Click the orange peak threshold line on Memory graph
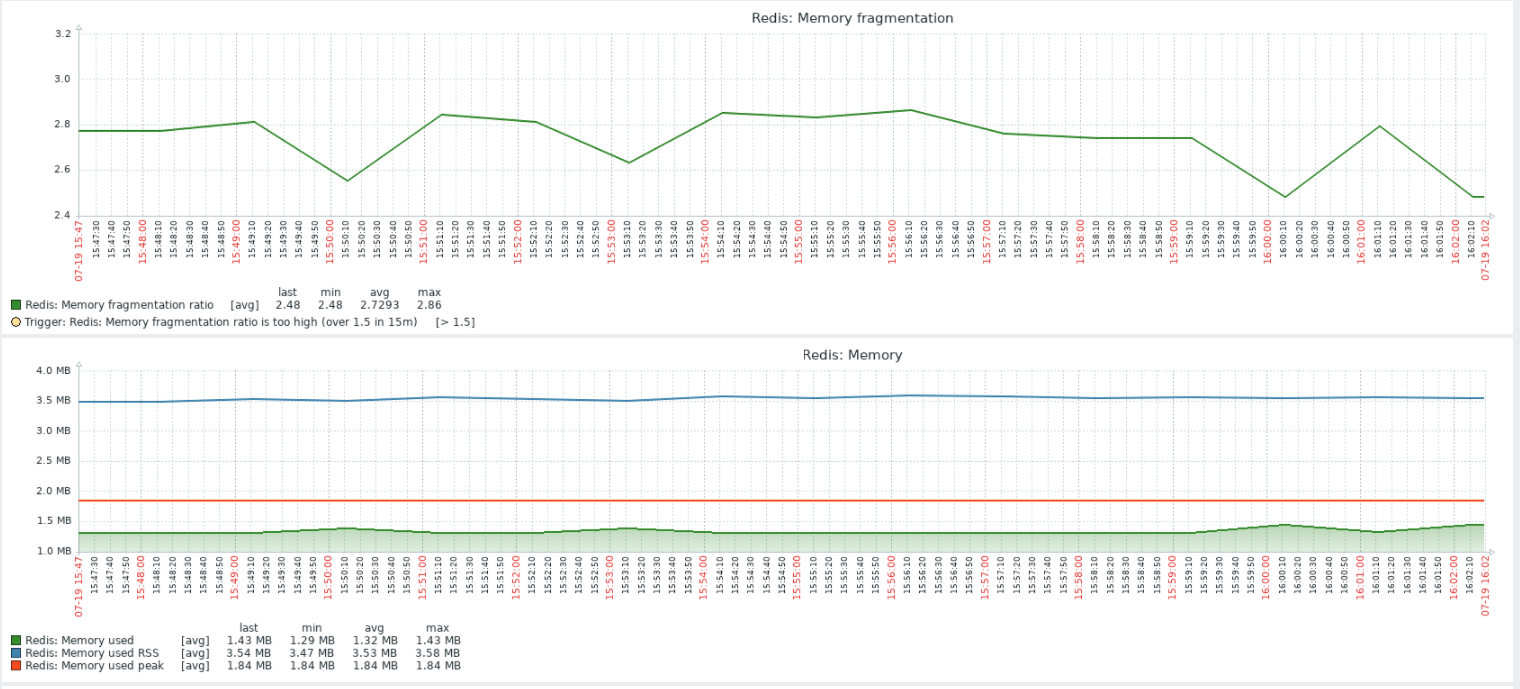Viewport: 1520px width, 689px height. tap(700, 499)
